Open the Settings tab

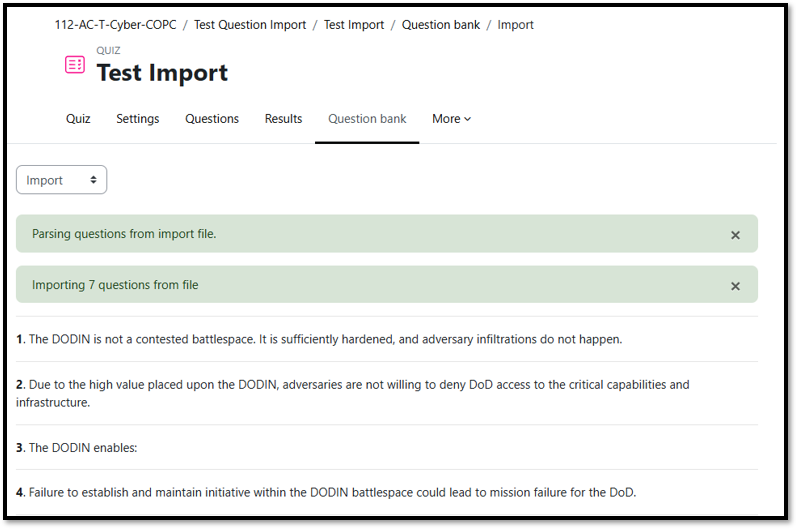click(x=137, y=119)
